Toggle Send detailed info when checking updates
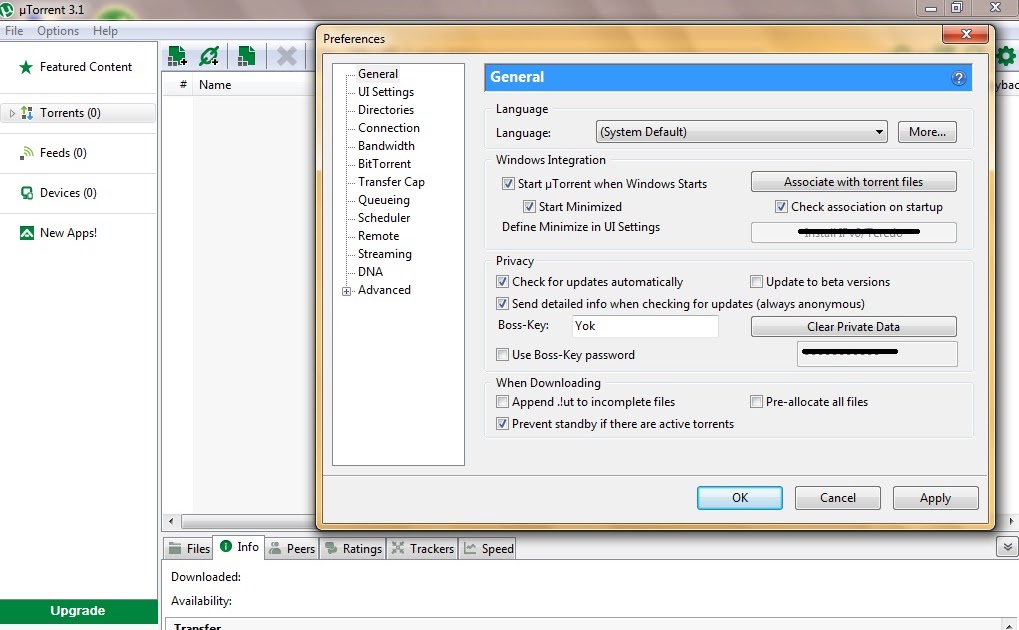This screenshot has height=630, width=1019. [502, 304]
